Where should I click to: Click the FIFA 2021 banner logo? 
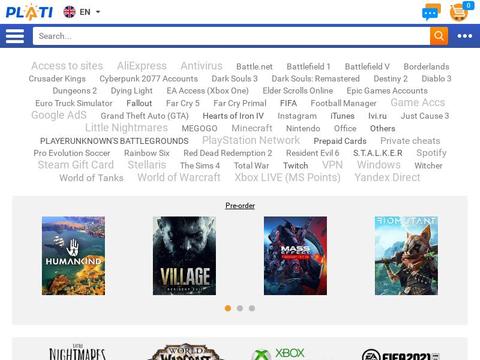401,355
